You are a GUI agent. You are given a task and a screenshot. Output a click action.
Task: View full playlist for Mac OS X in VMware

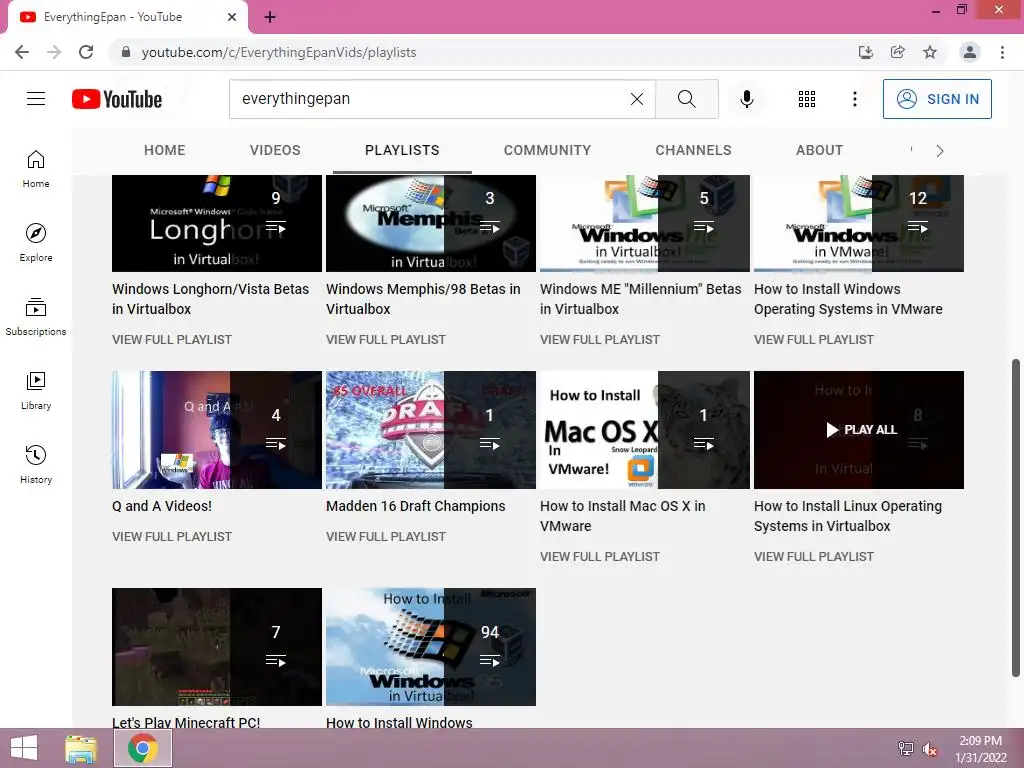pyautogui.click(x=600, y=556)
